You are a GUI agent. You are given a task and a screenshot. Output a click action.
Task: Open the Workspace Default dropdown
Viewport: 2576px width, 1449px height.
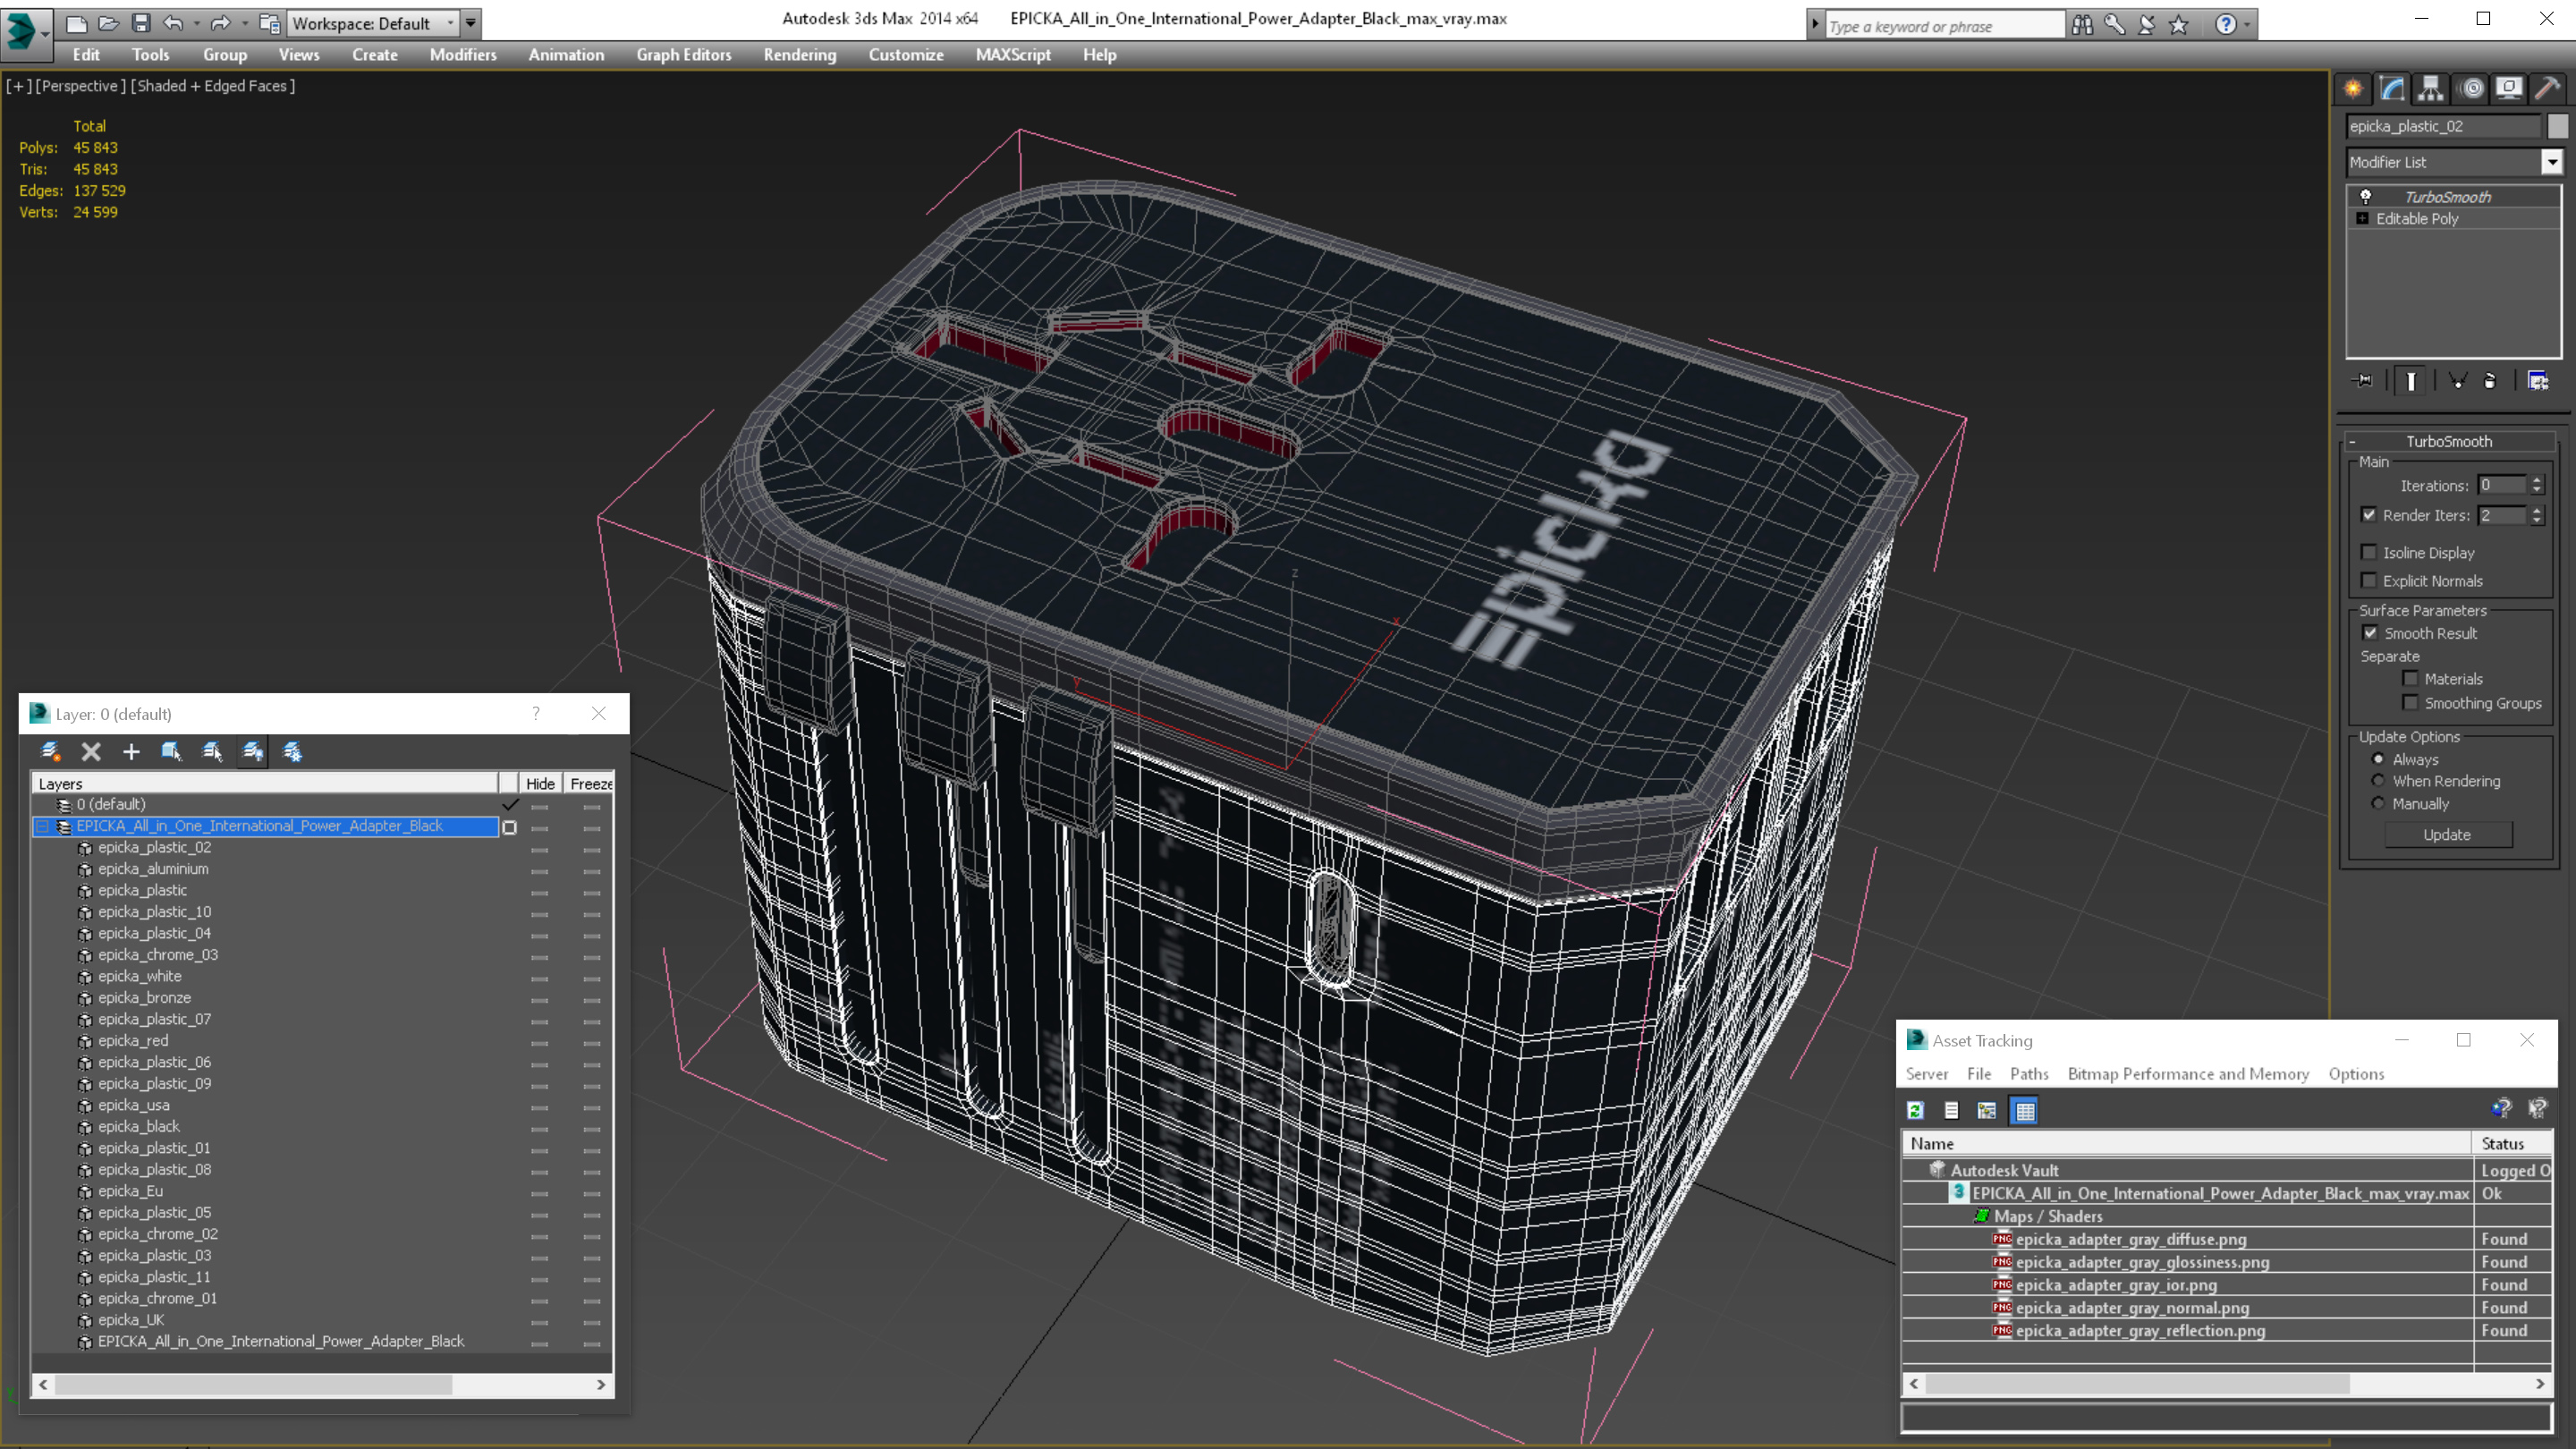[450, 23]
